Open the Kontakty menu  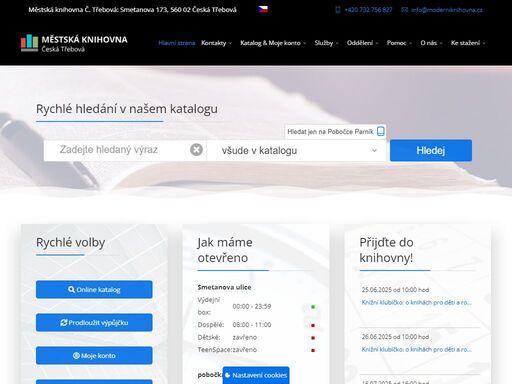(216, 43)
